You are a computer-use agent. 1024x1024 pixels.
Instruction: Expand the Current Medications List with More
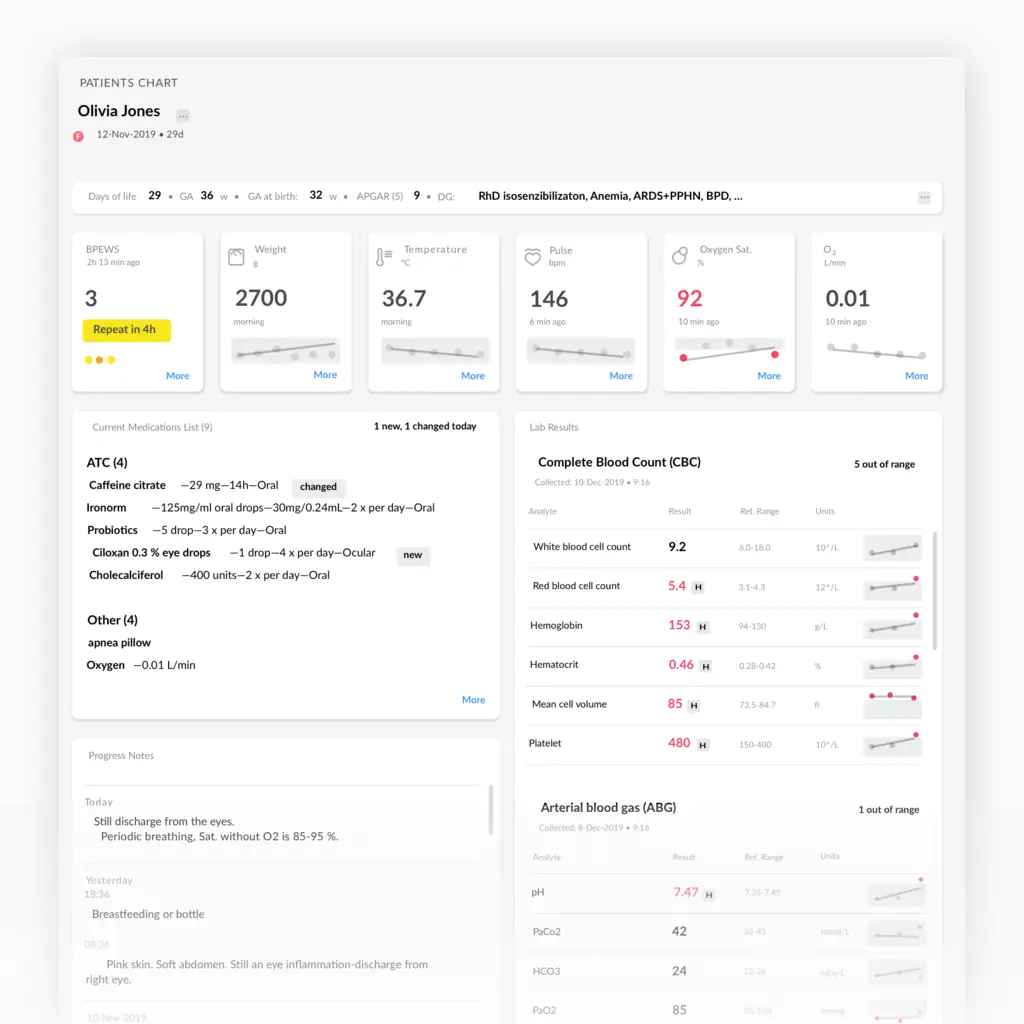pyautogui.click(x=473, y=699)
